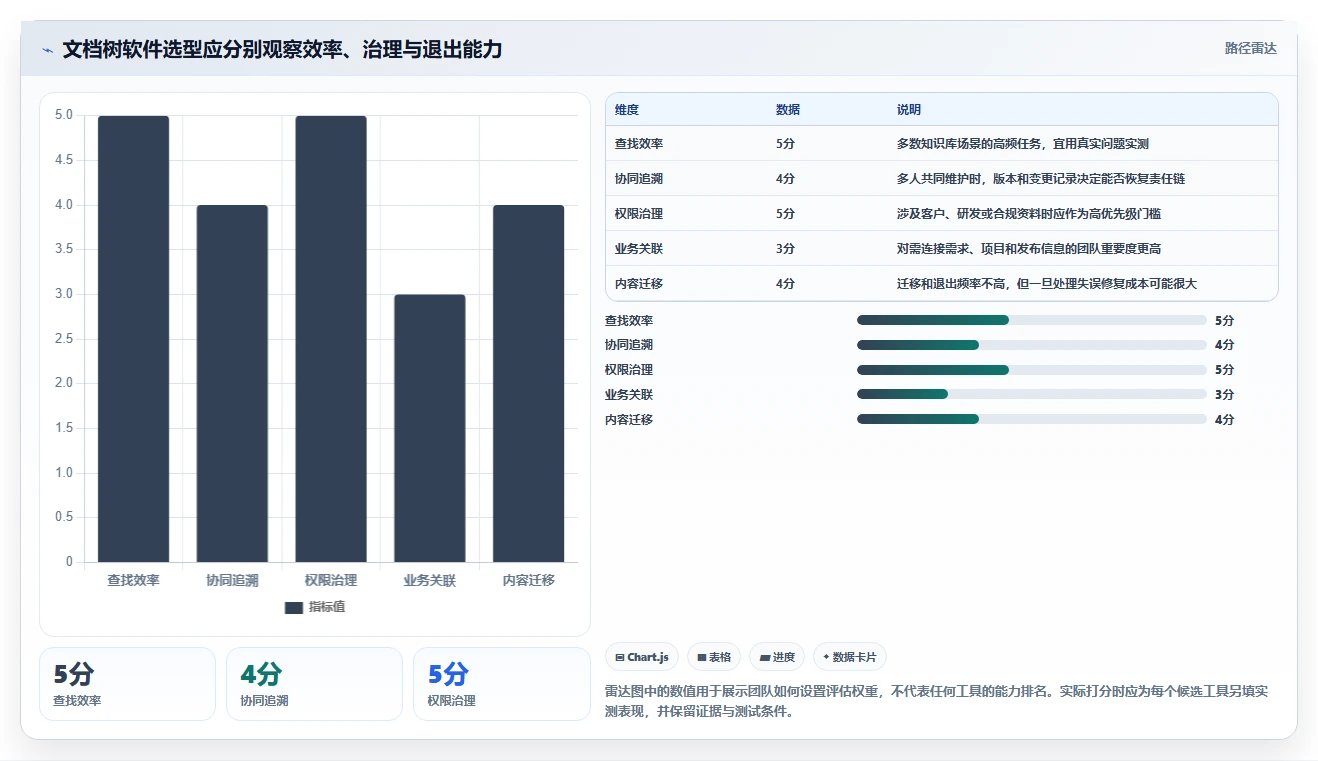
Task: Click the 查找效率 progress bar
Action: coord(1032,320)
